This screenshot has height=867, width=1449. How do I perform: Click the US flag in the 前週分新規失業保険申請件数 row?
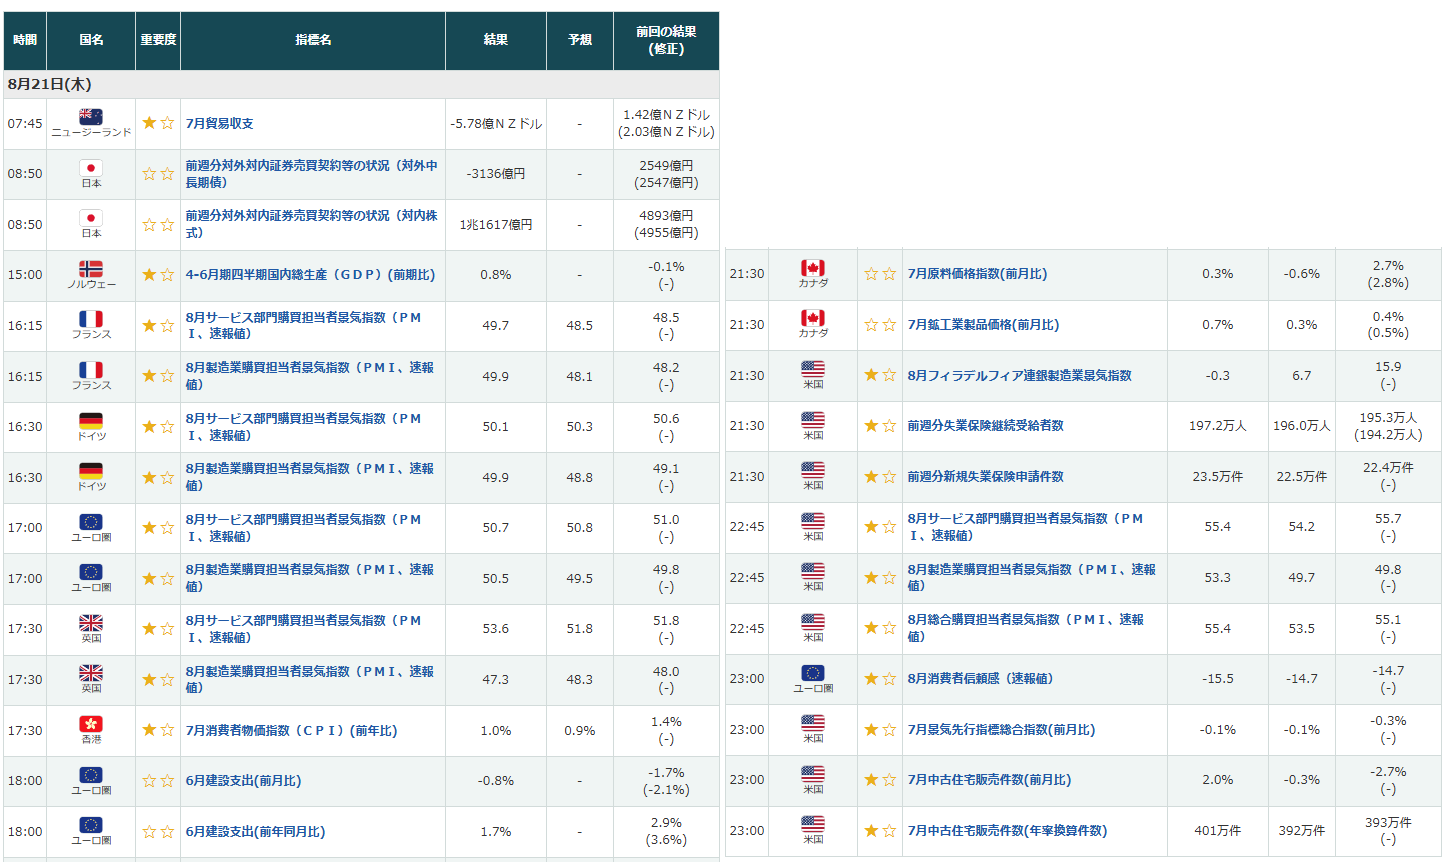[813, 470]
